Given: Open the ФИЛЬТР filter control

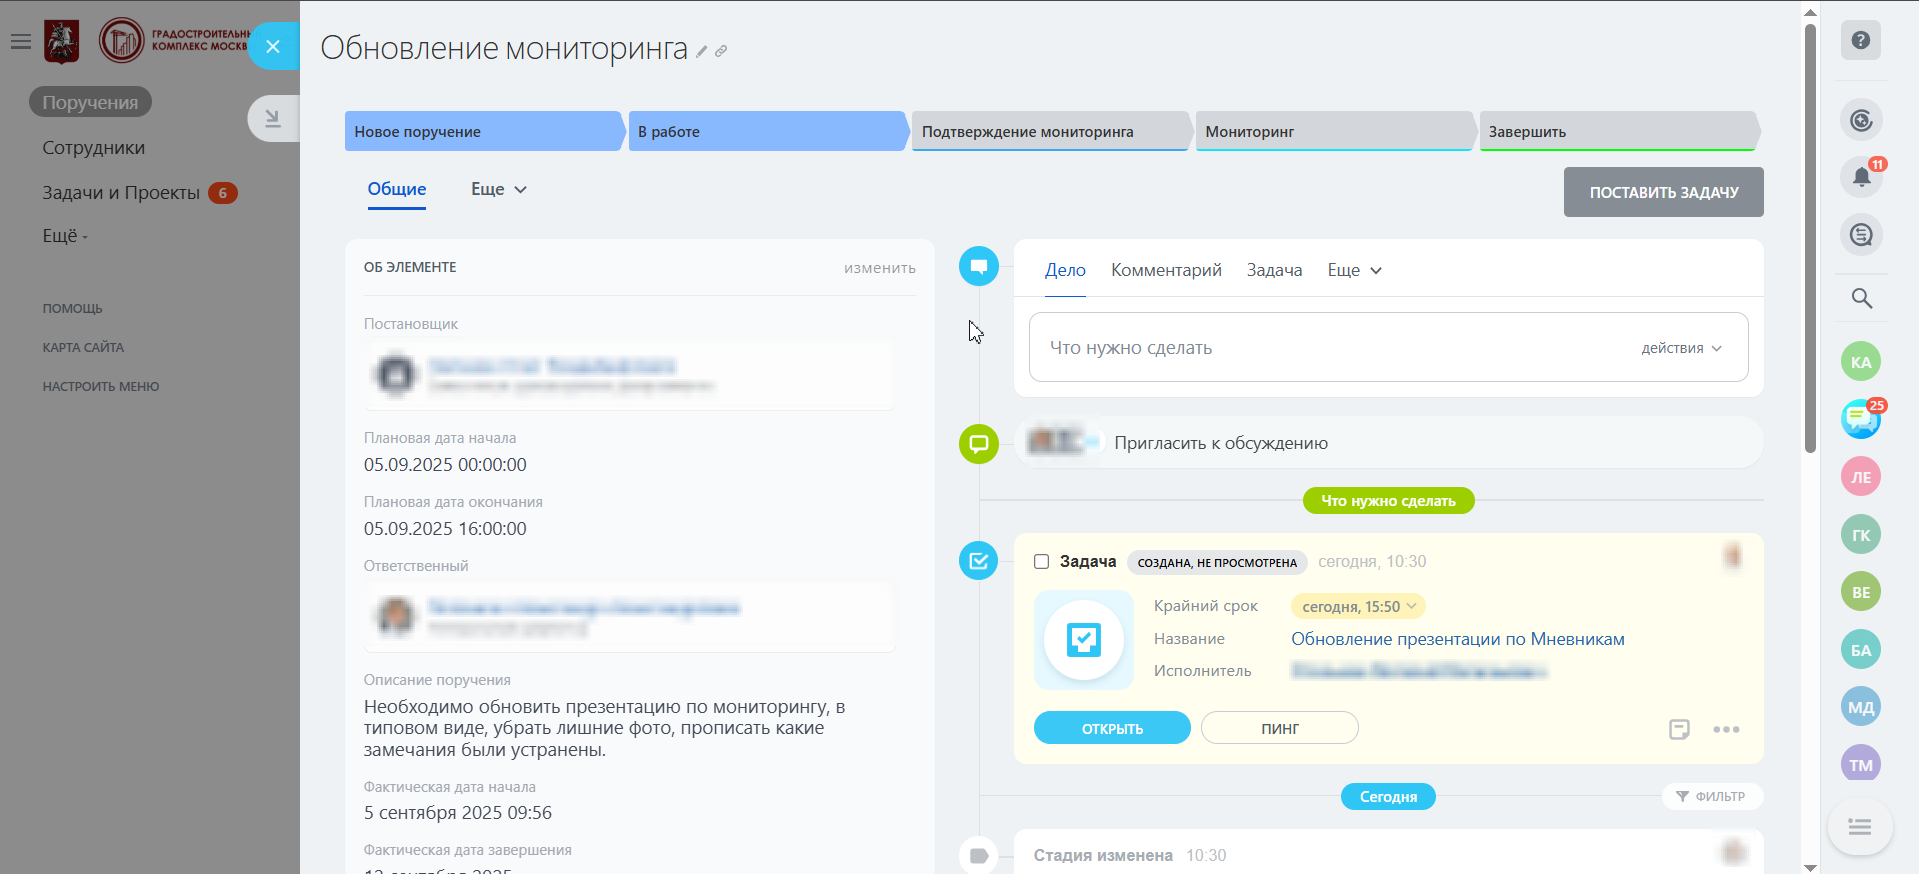Looking at the screenshot, I should [x=1712, y=796].
